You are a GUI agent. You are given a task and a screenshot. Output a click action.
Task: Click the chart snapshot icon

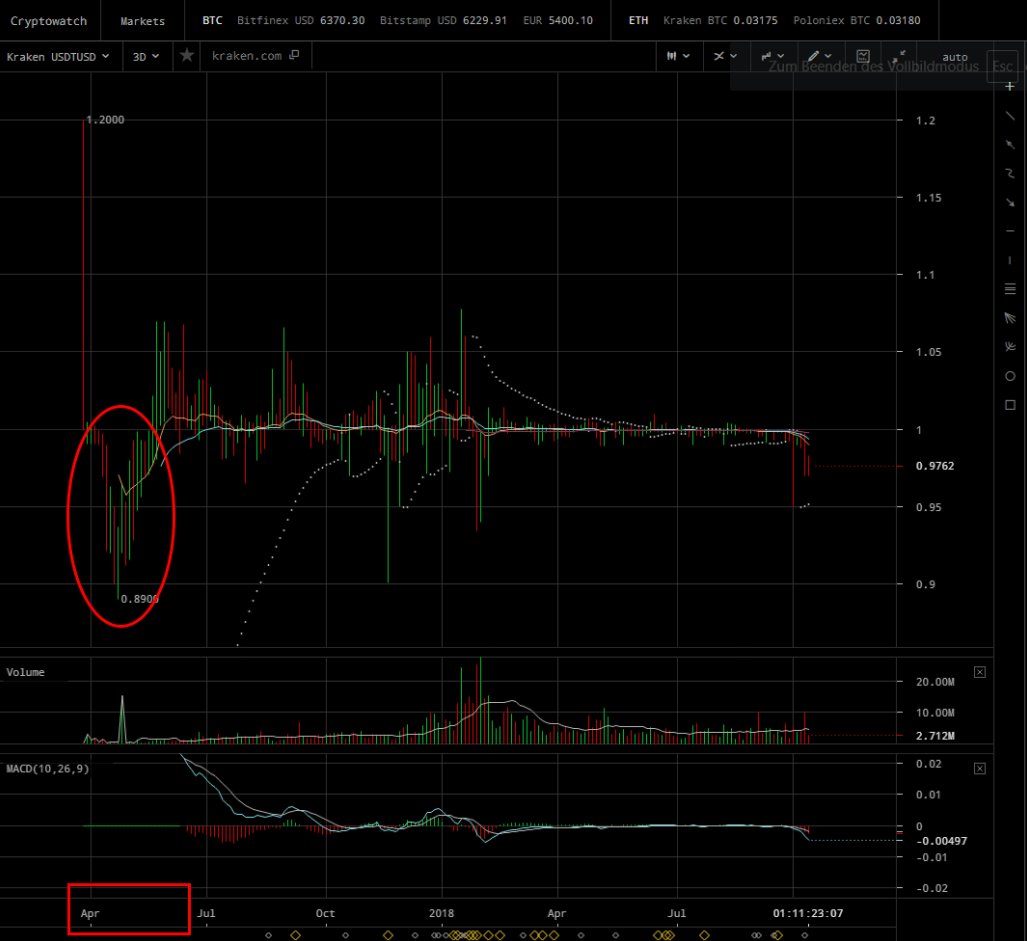point(863,56)
